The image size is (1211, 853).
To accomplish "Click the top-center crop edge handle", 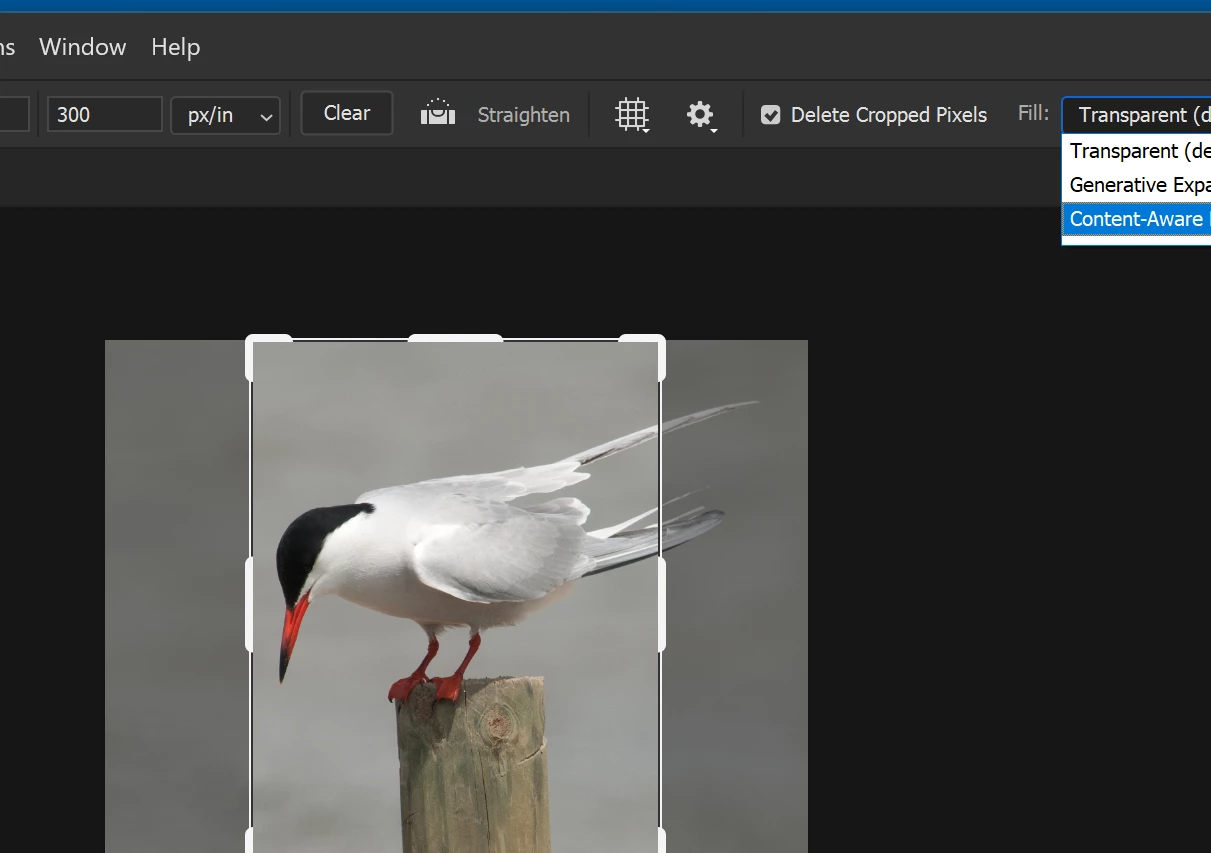I will (455, 340).
